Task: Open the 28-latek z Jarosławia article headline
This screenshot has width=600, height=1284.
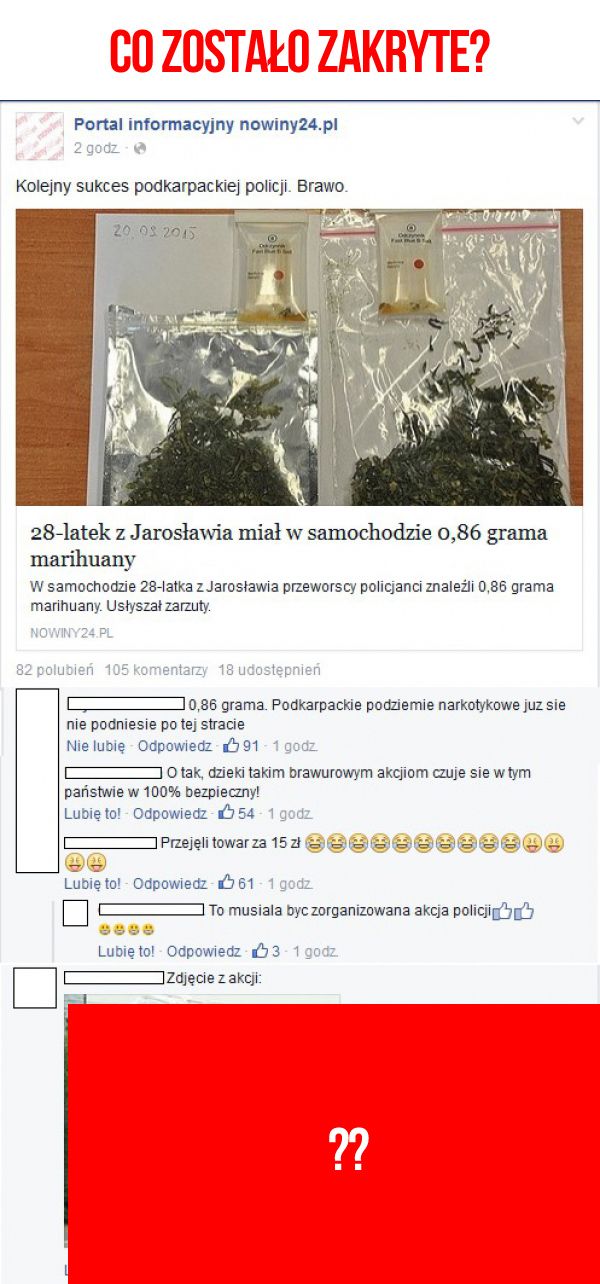Action: pos(289,545)
